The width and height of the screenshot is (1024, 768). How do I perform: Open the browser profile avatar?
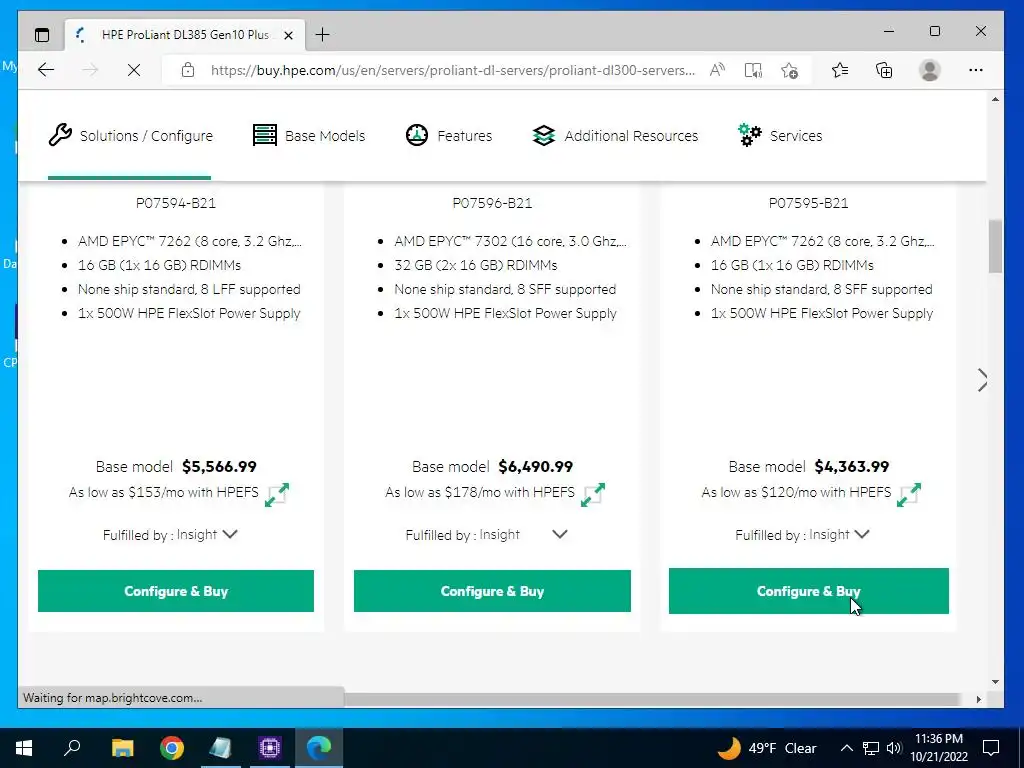click(929, 70)
